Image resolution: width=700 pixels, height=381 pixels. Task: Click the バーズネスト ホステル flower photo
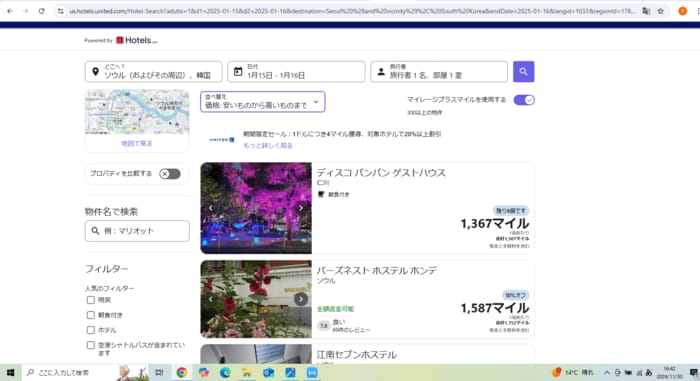pos(256,299)
